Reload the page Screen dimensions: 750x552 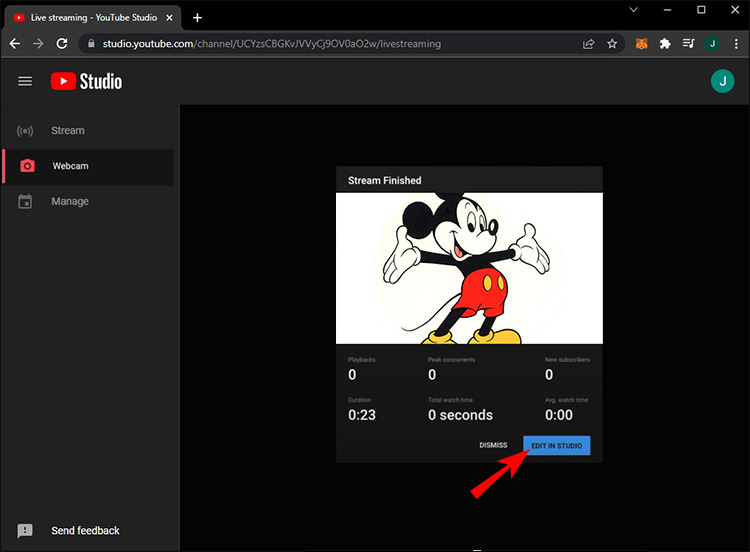(62, 44)
